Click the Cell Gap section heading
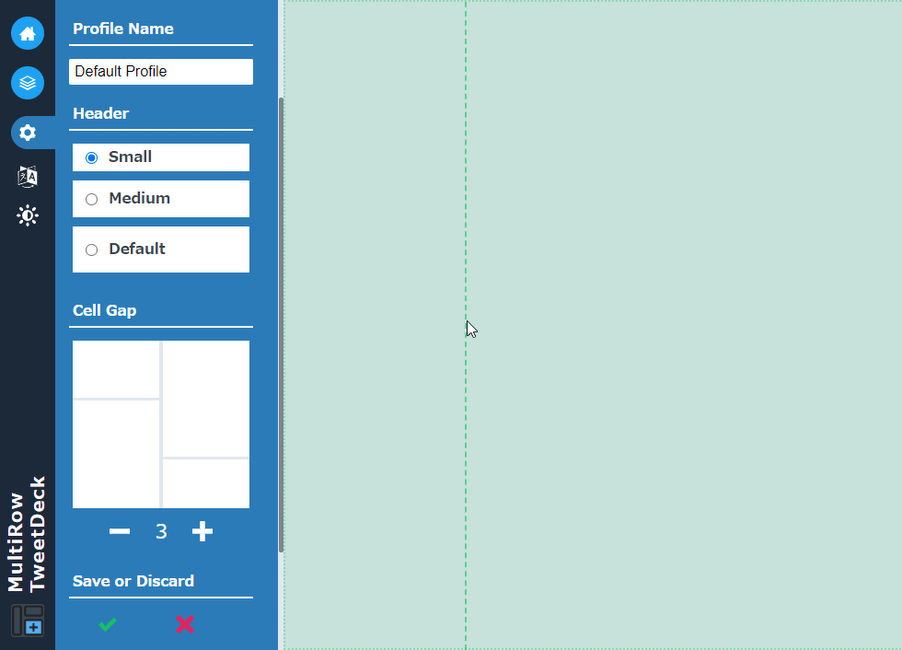Viewport: 902px width, 650px height. point(105,311)
